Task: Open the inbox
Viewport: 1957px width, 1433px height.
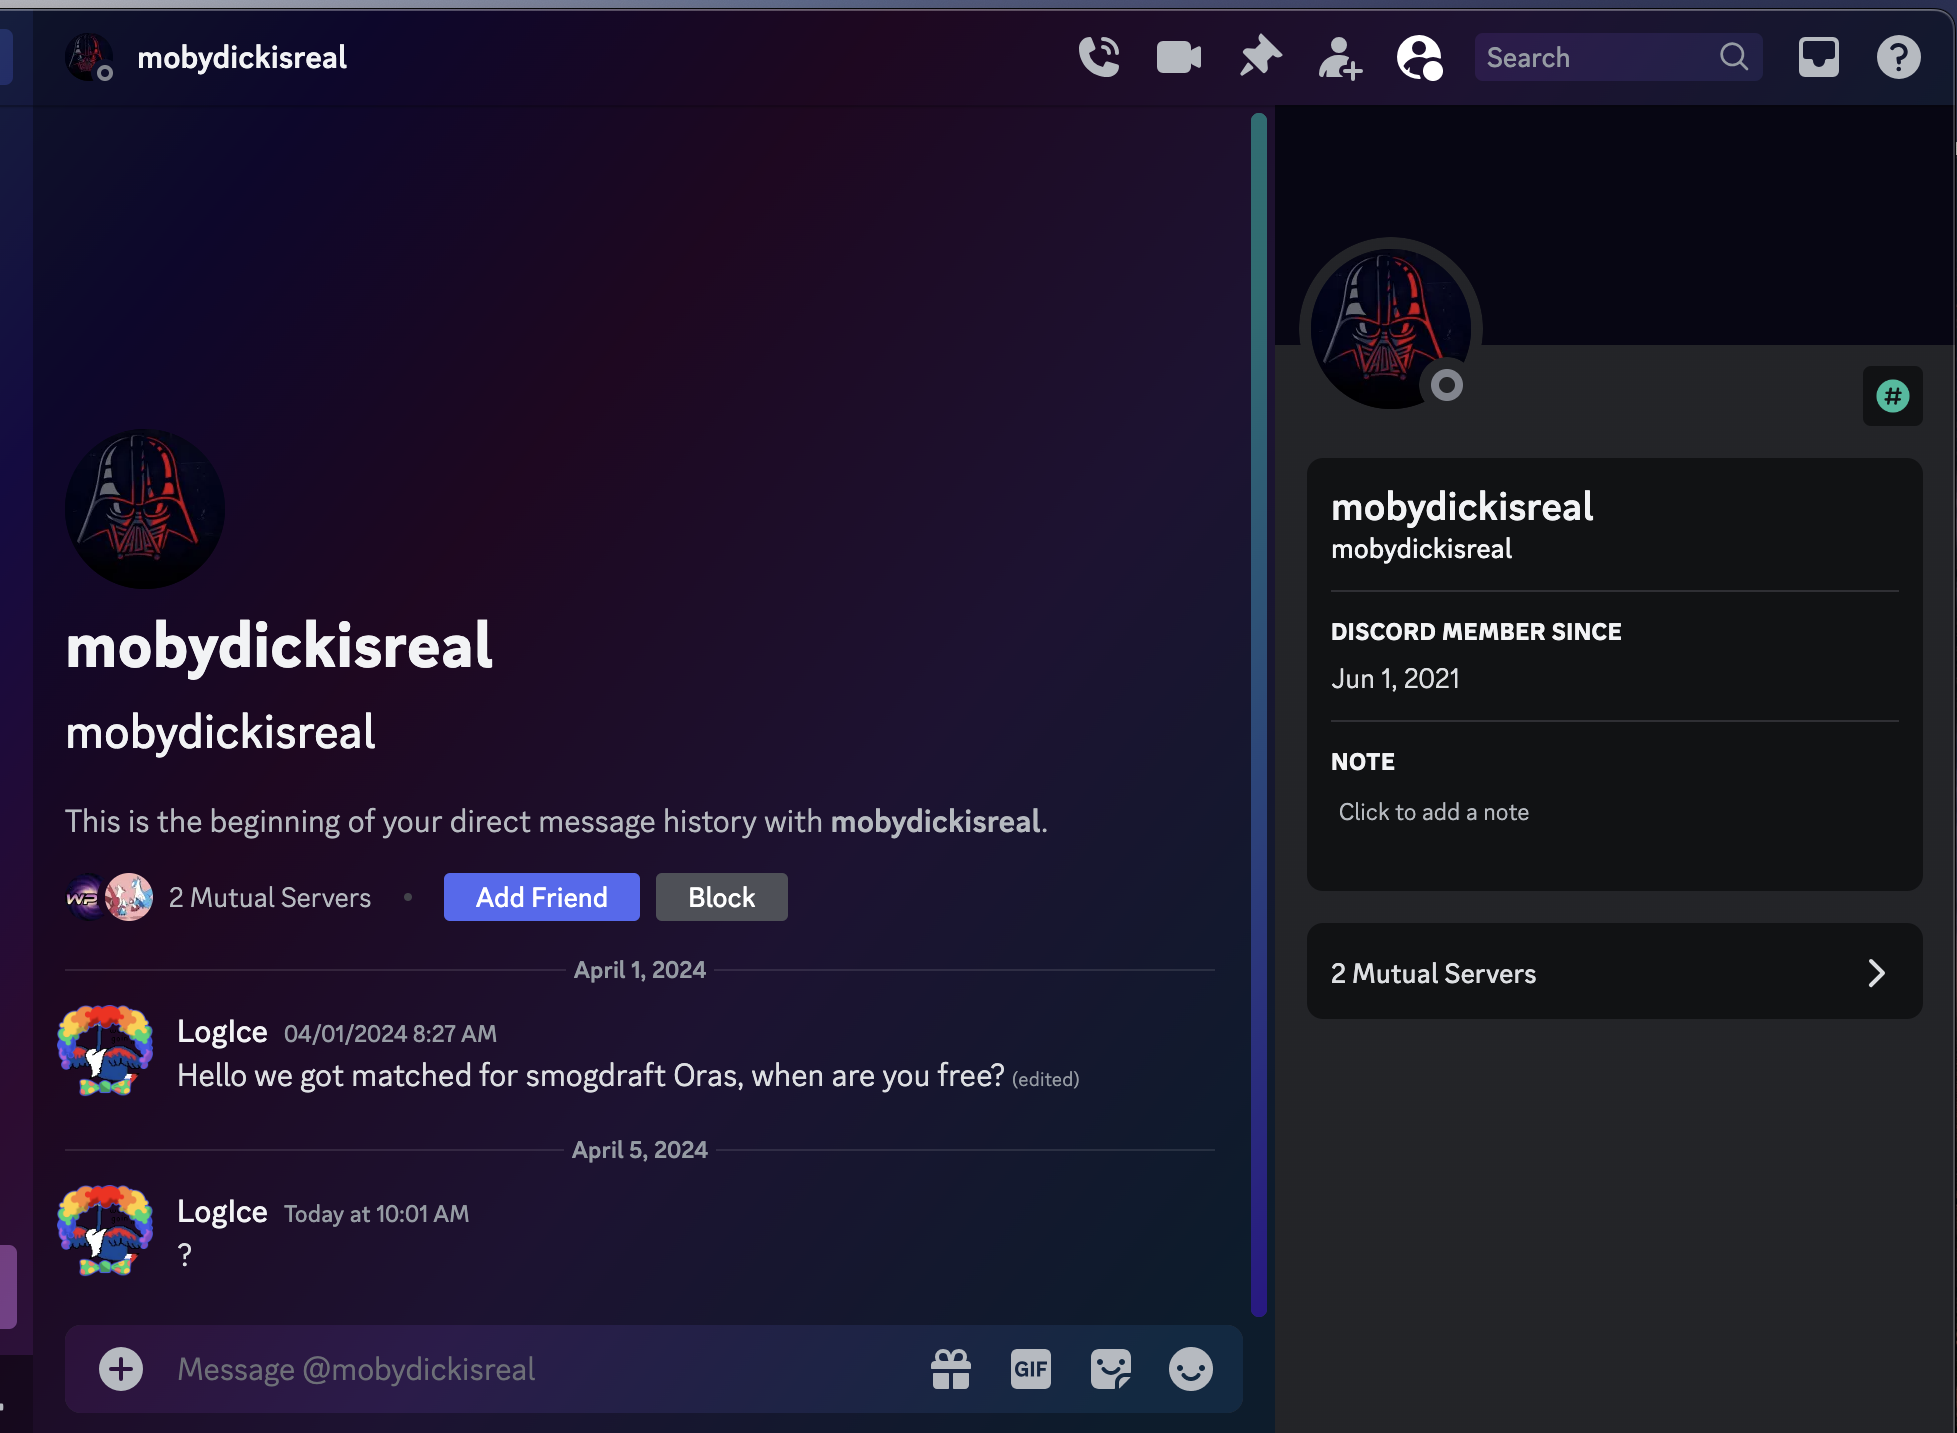Action: point(1818,57)
